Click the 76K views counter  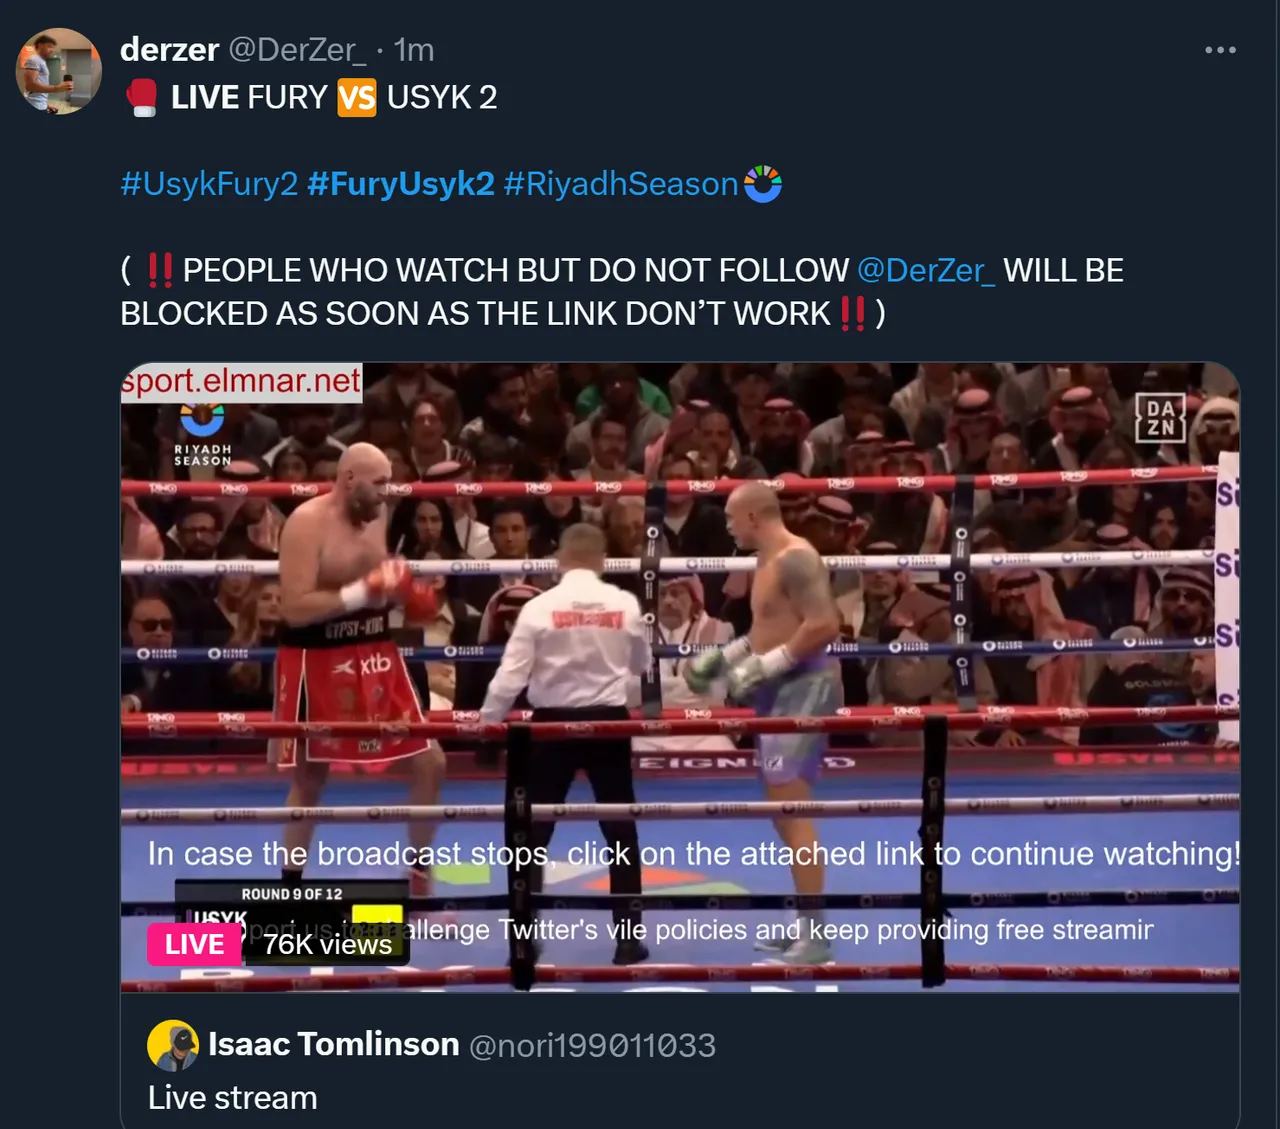pos(328,944)
